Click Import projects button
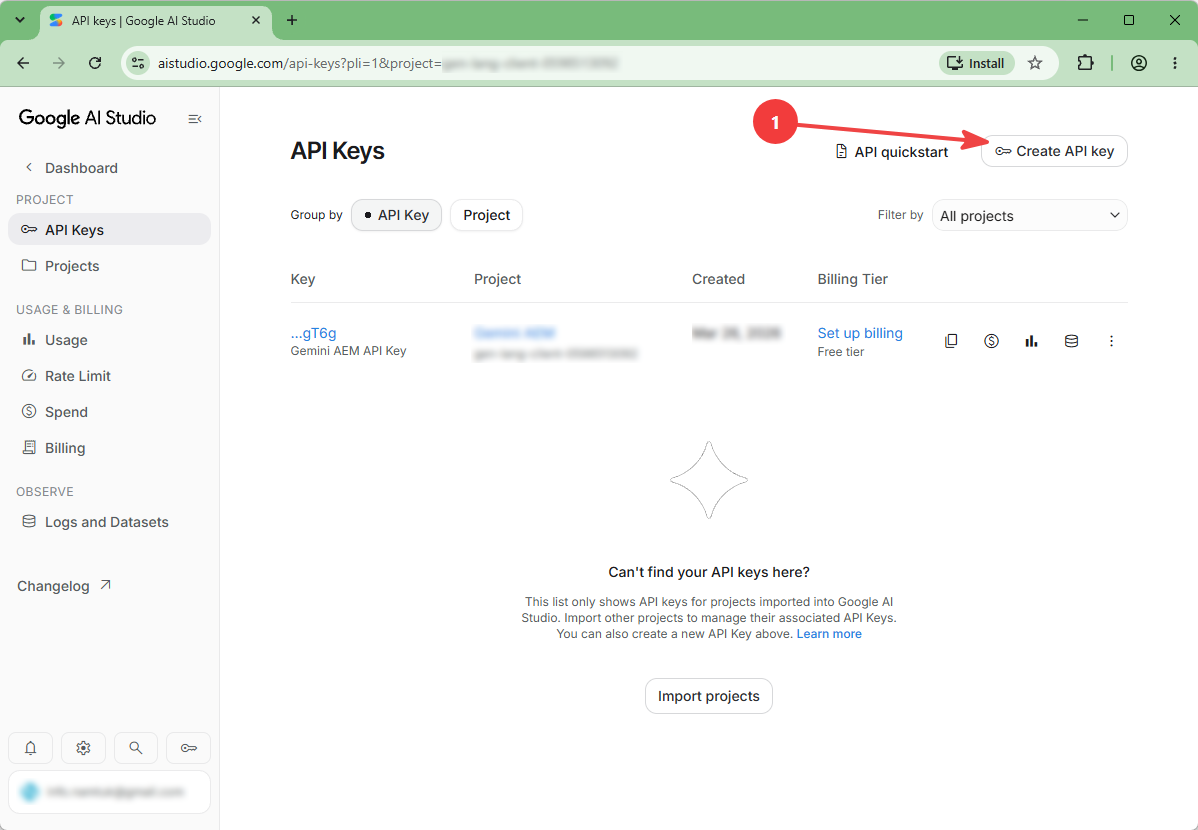This screenshot has width=1198, height=830. (x=709, y=696)
